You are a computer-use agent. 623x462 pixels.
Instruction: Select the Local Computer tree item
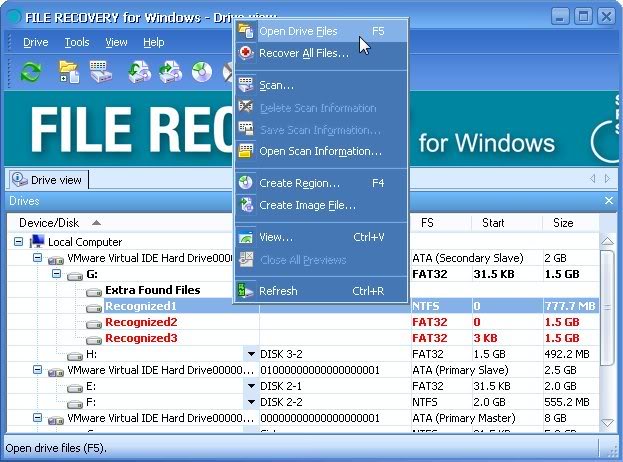pyautogui.click(x=85, y=242)
